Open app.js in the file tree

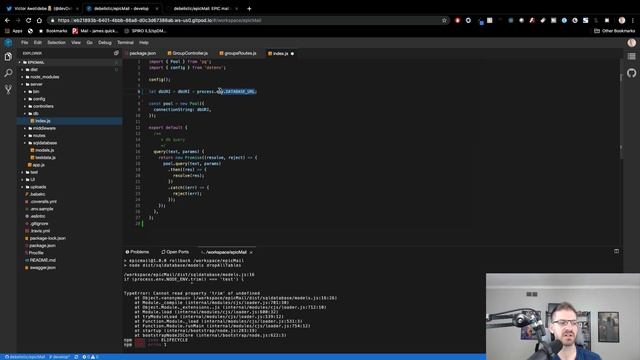[x=38, y=165]
